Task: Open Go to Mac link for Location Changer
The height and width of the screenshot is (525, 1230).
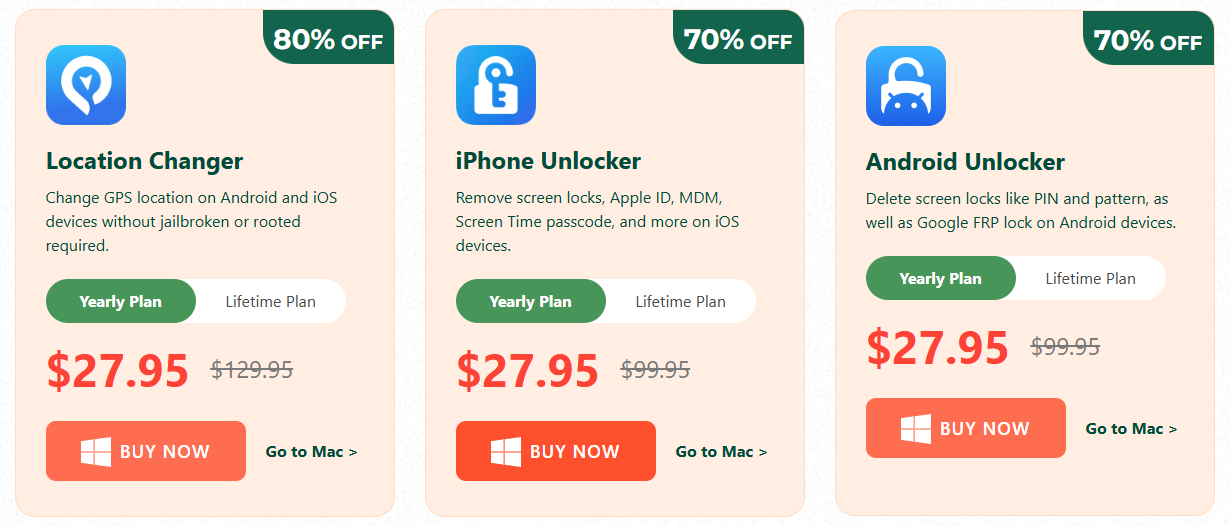Action: pyautogui.click(x=311, y=452)
